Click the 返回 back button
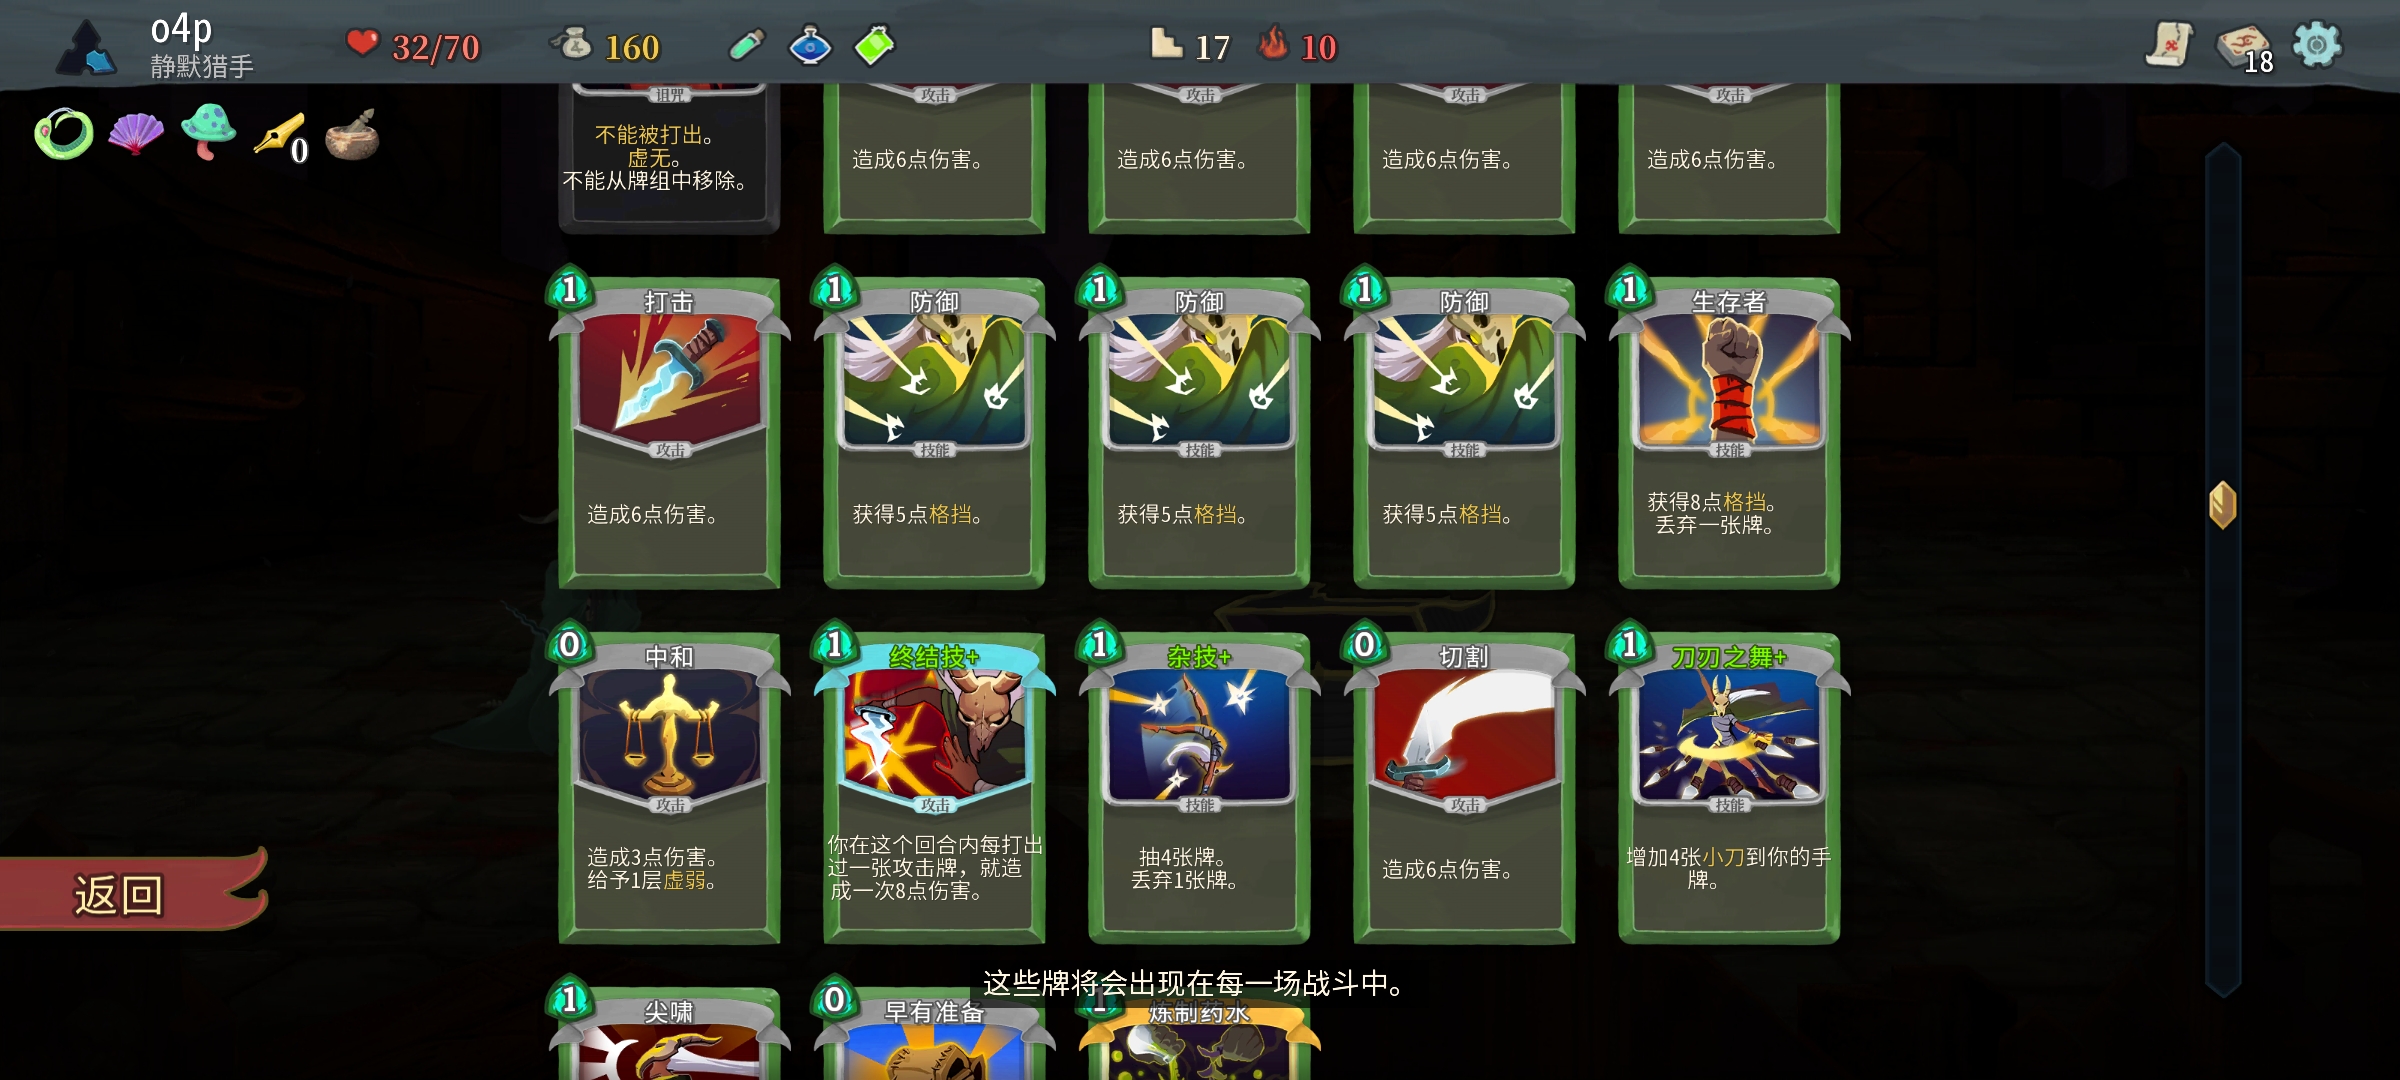Screen dimensions: 2400x1080 [x=130, y=893]
